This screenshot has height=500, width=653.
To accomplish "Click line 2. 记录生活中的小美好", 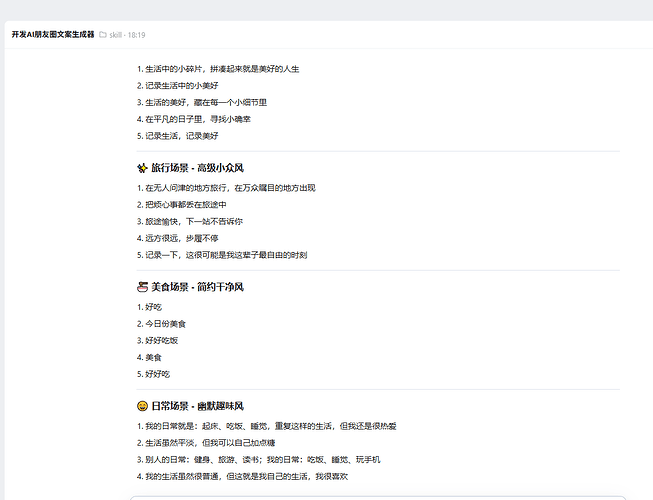I will pyautogui.click(x=178, y=86).
